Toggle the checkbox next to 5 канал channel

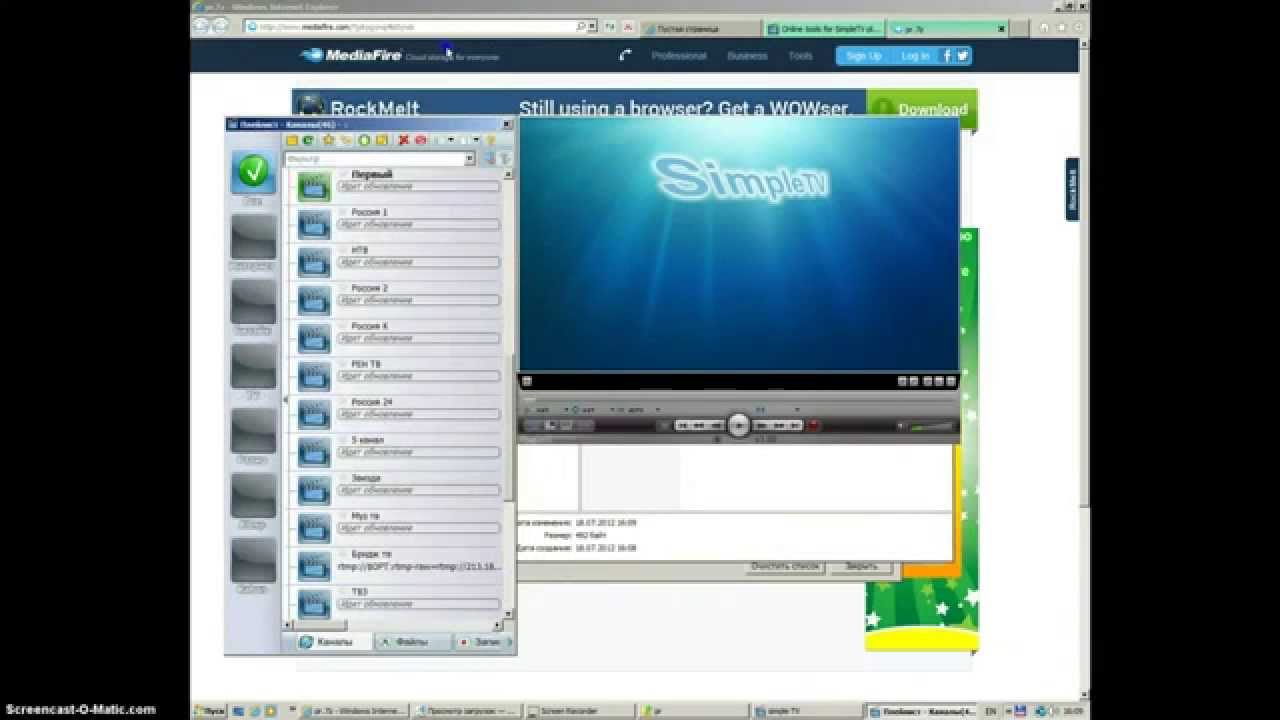pyautogui.click(x=343, y=441)
